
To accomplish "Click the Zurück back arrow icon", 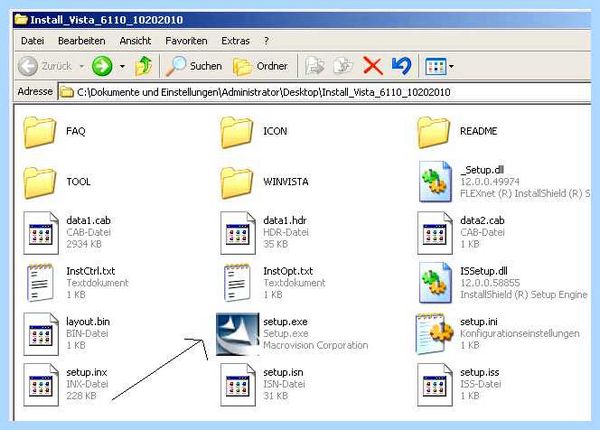I will coord(28,66).
